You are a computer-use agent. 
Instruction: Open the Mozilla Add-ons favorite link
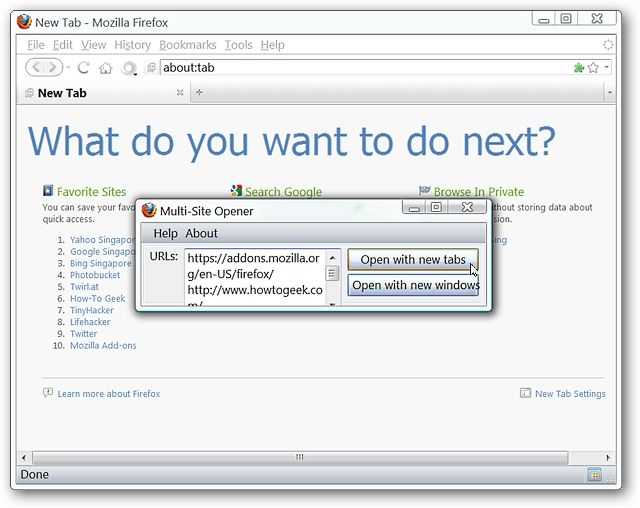(103, 346)
